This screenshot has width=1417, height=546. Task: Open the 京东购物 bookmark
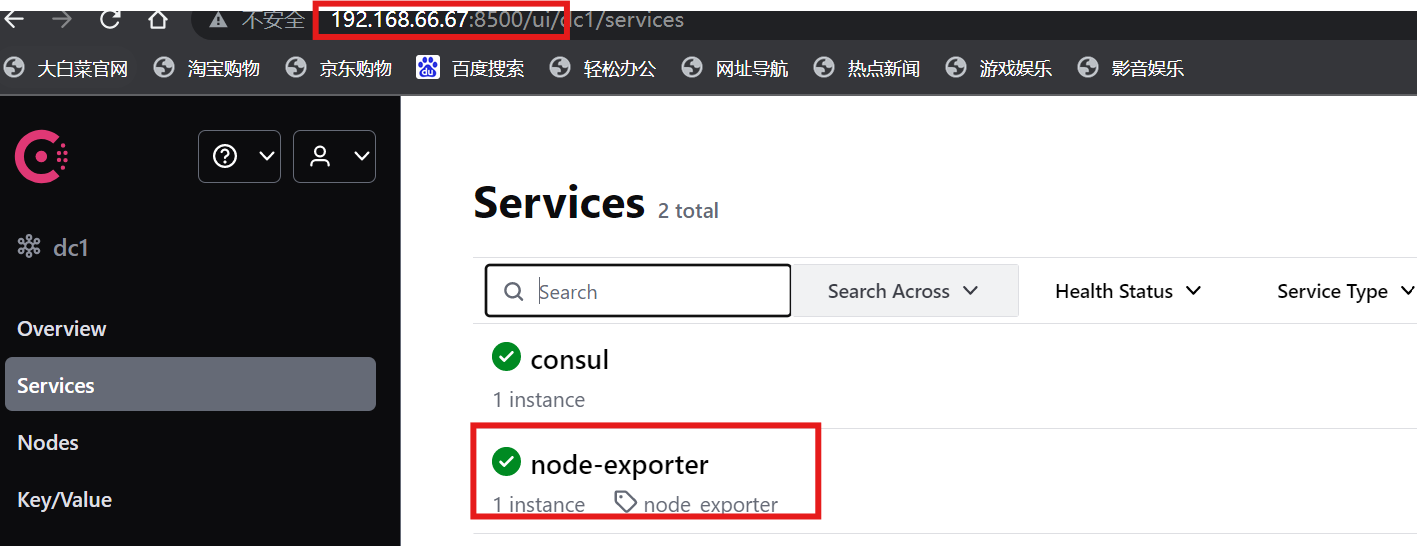pyautogui.click(x=339, y=68)
